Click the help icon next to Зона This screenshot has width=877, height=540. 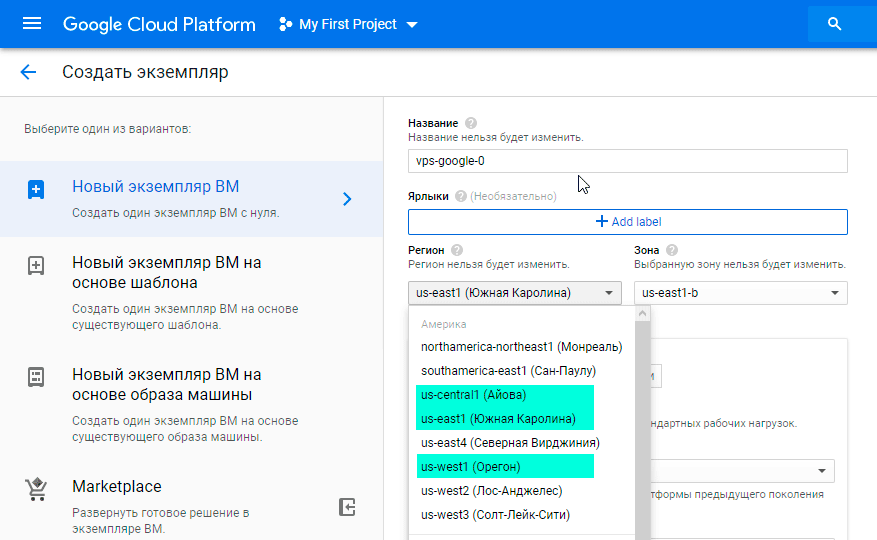pyautogui.click(x=672, y=250)
